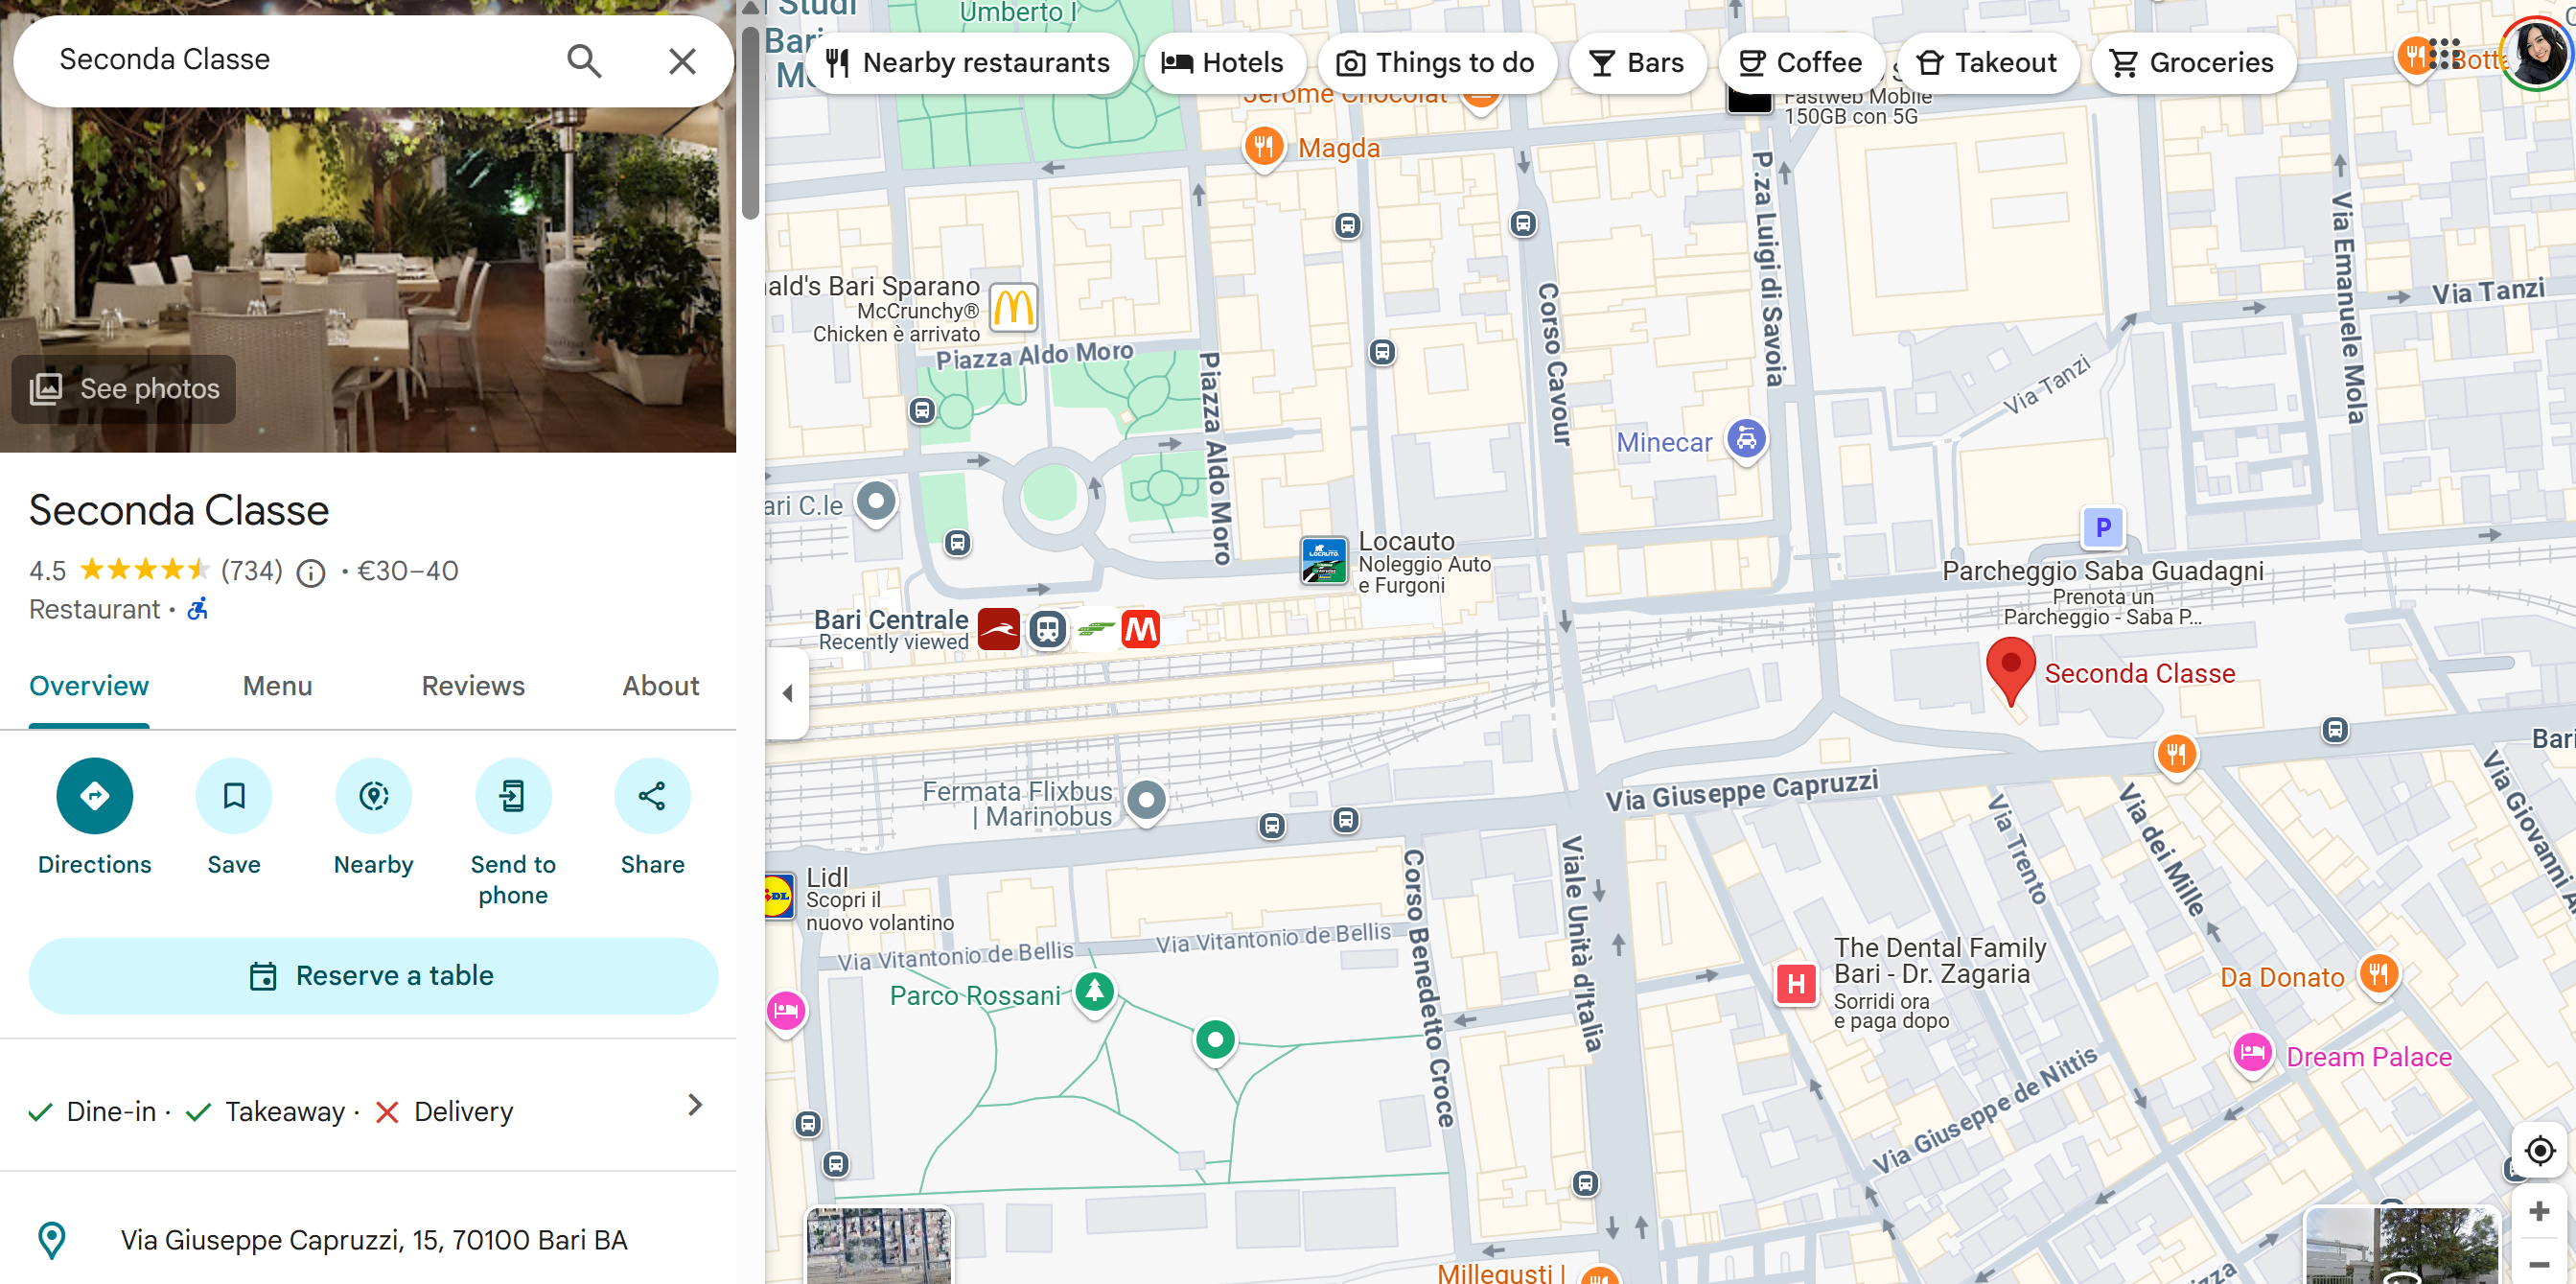Zoom in the map
Image resolution: width=2576 pixels, height=1284 pixels.
pyautogui.click(x=2539, y=1212)
